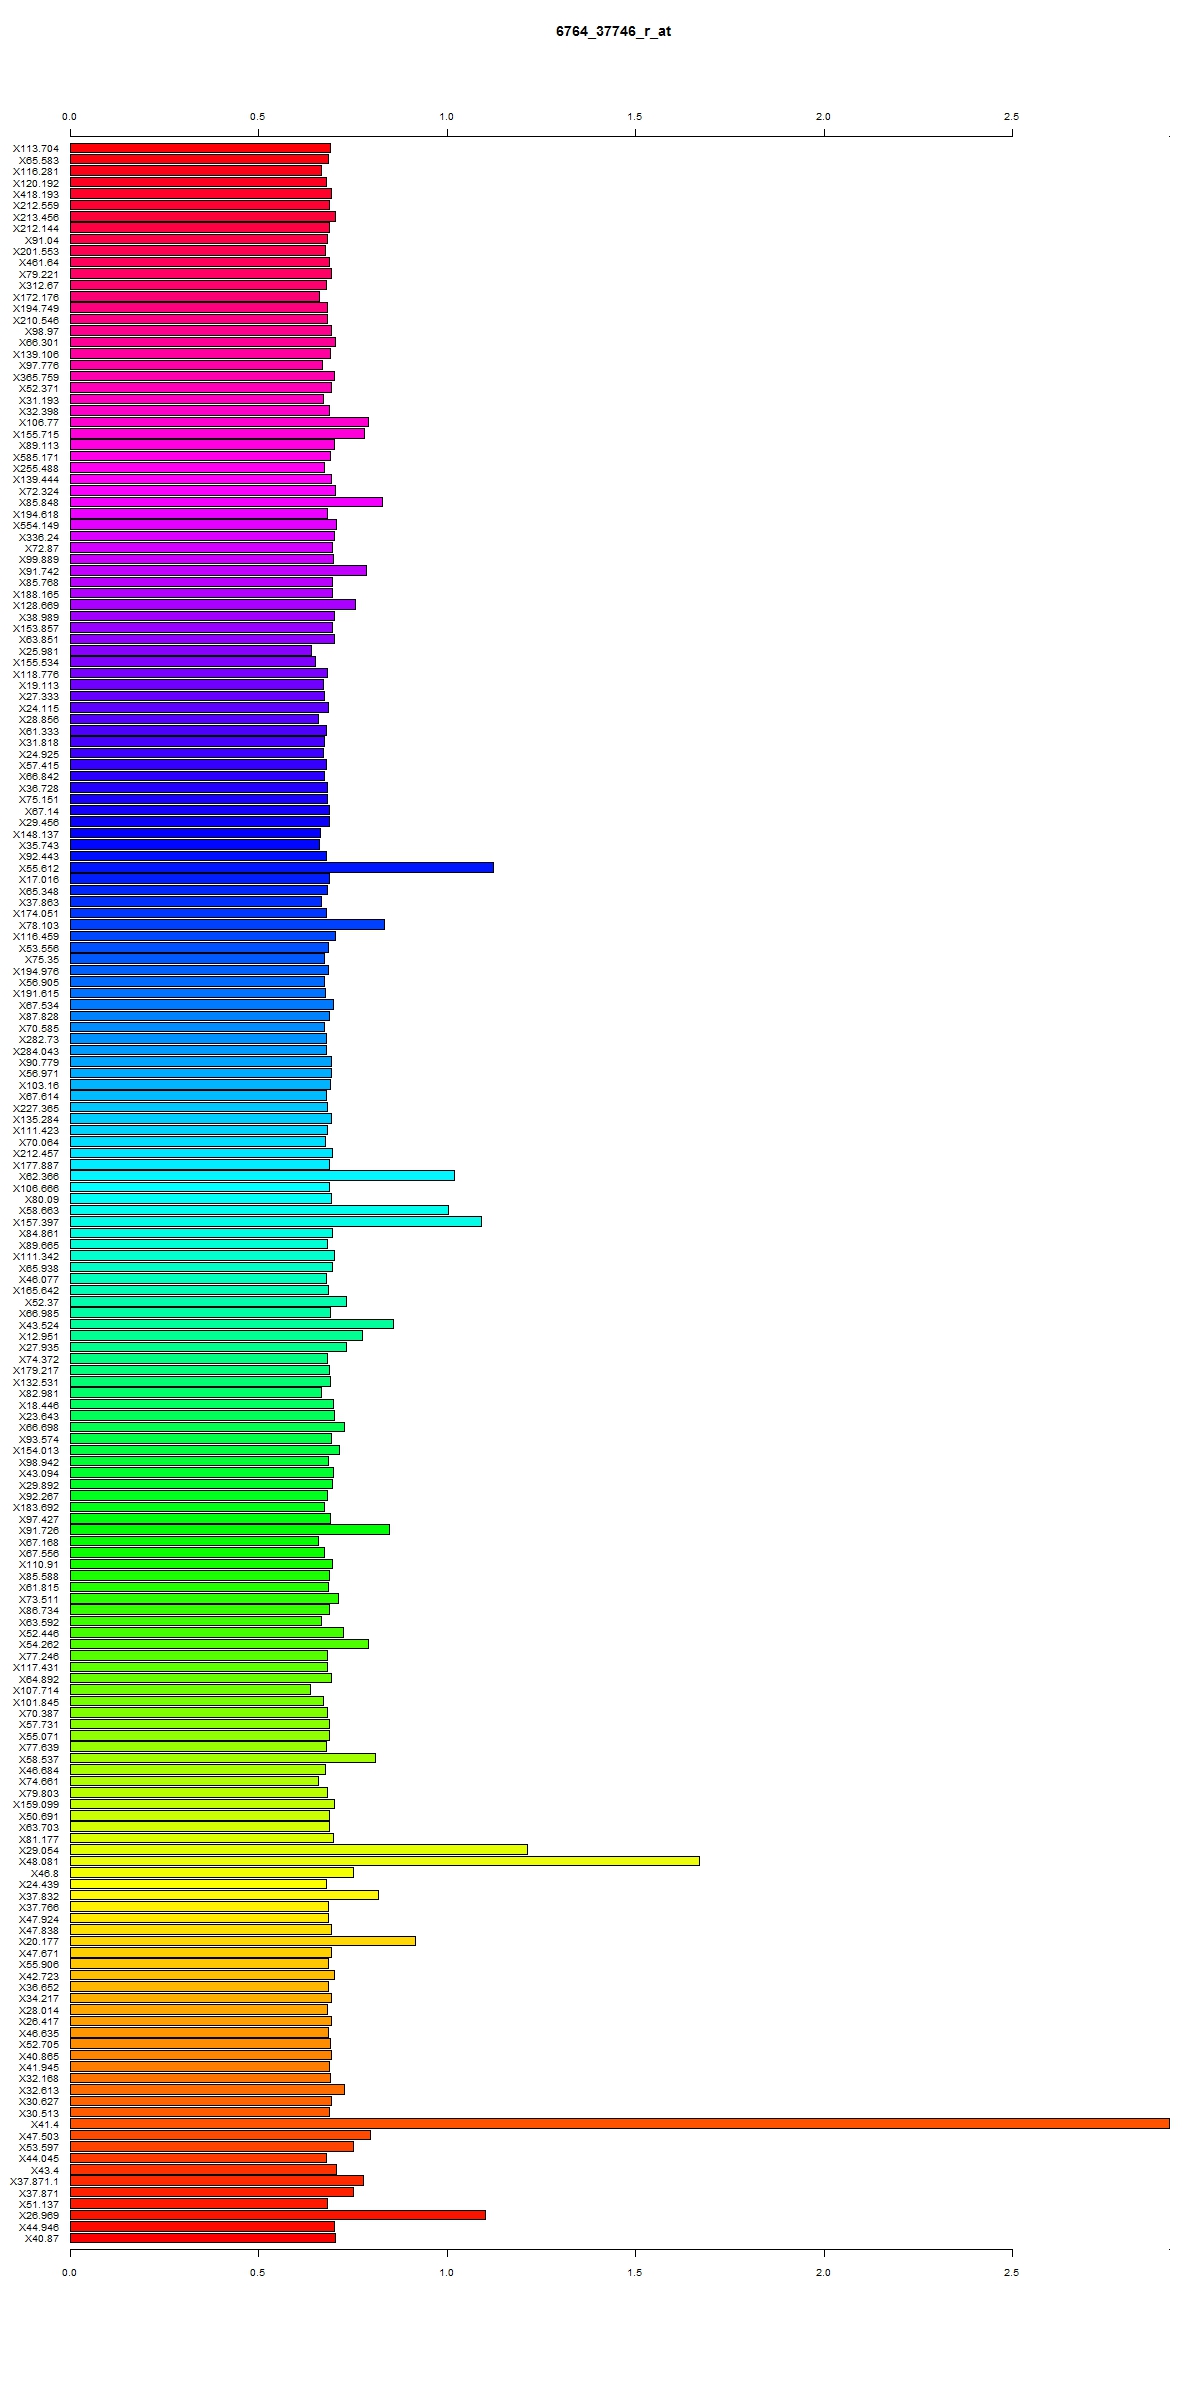This screenshot has width=1200, height=2400.
Task: Select the X12.951 row label
Action: [x=39, y=1336]
